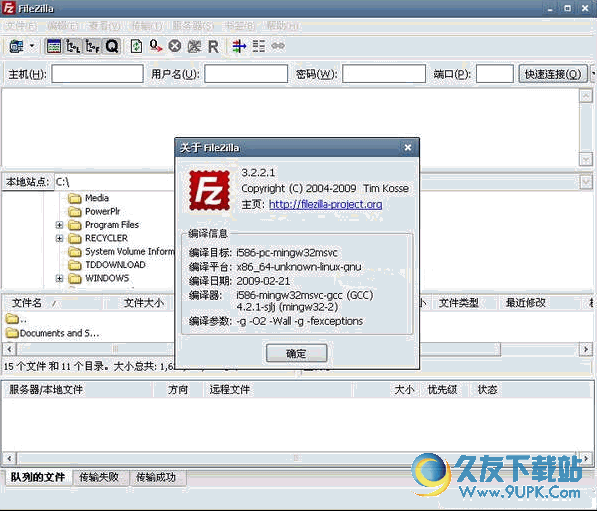Toggle directory comparison icon

pos(259,46)
